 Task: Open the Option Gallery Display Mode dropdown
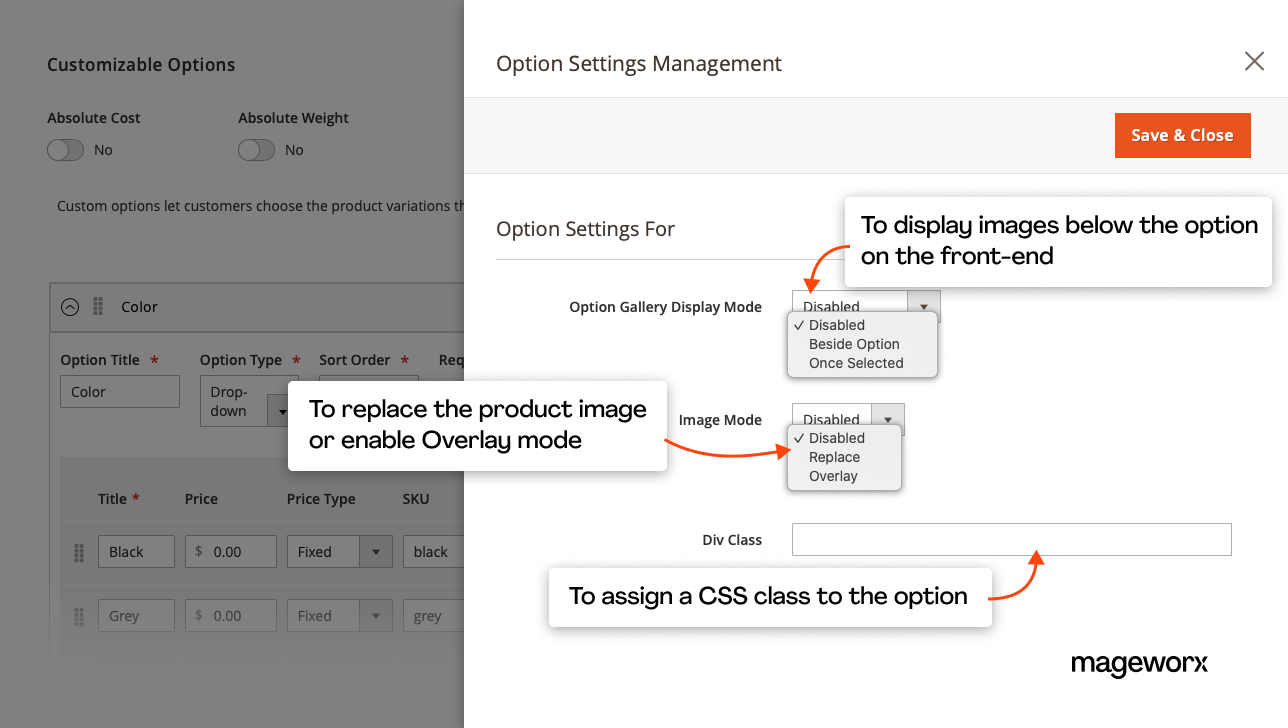[x=924, y=306]
